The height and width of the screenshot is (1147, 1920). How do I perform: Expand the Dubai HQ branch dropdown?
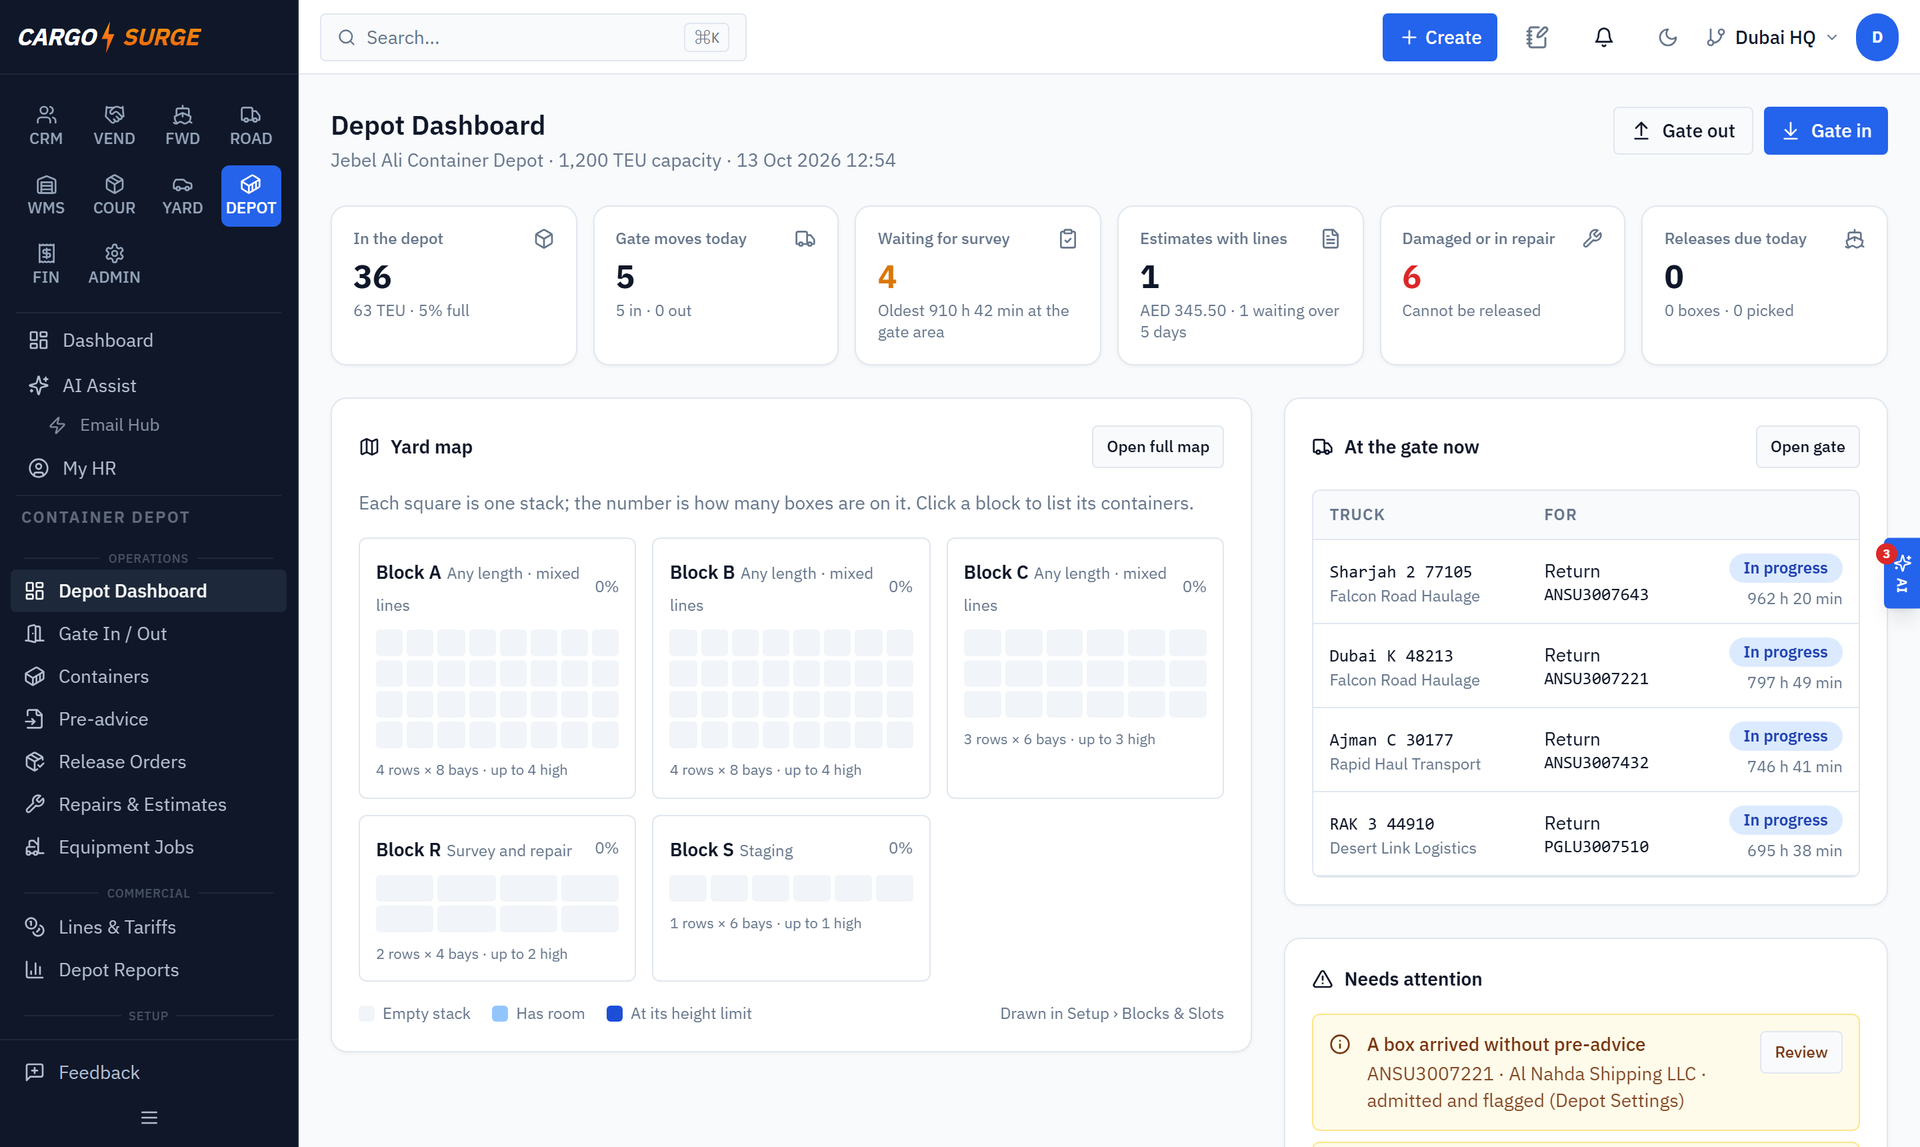[1771, 37]
